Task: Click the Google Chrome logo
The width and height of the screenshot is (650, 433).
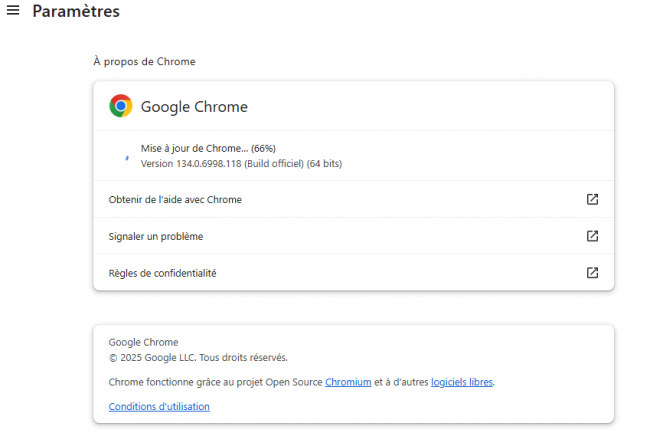Action: pos(121,106)
